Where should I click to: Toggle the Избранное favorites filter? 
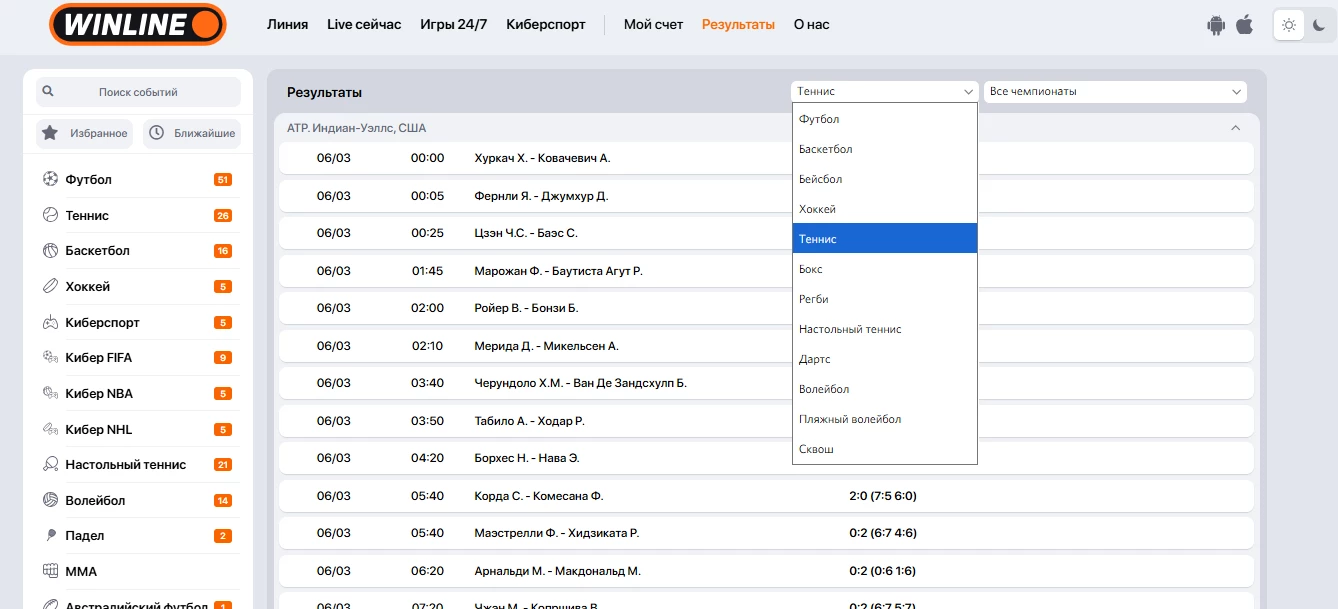(86, 133)
